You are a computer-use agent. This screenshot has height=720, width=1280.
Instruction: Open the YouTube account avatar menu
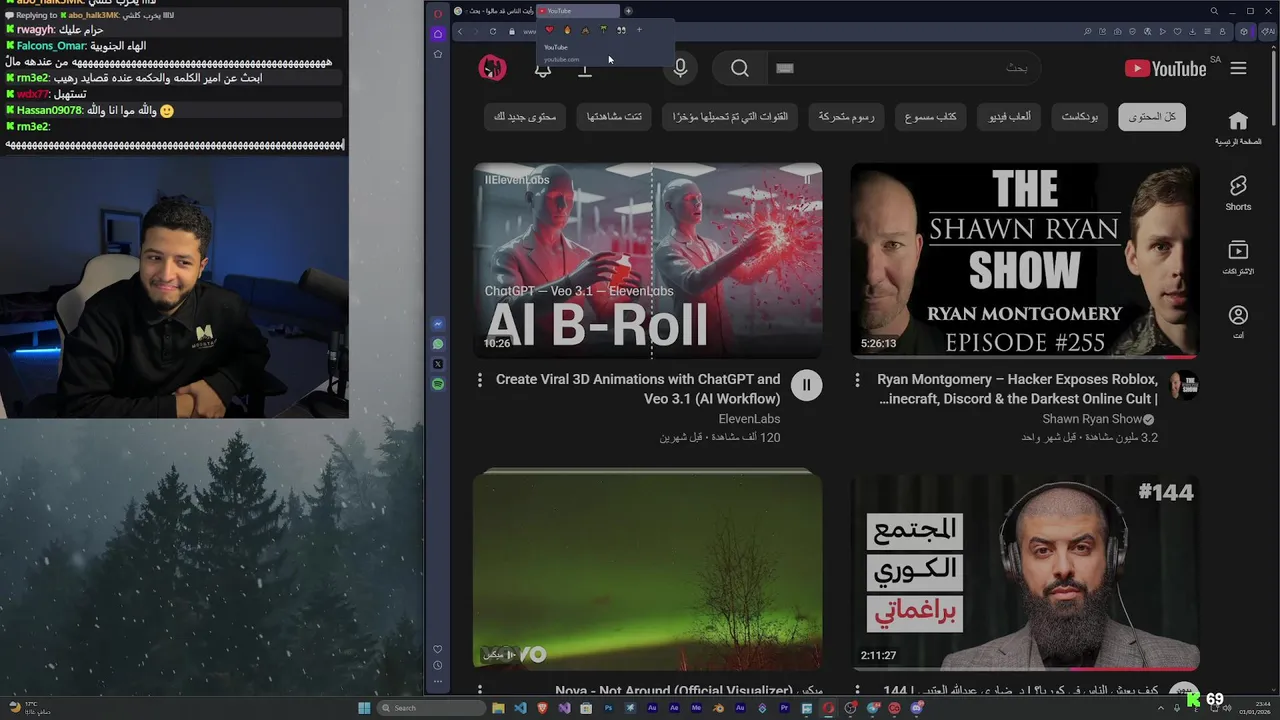point(492,68)
